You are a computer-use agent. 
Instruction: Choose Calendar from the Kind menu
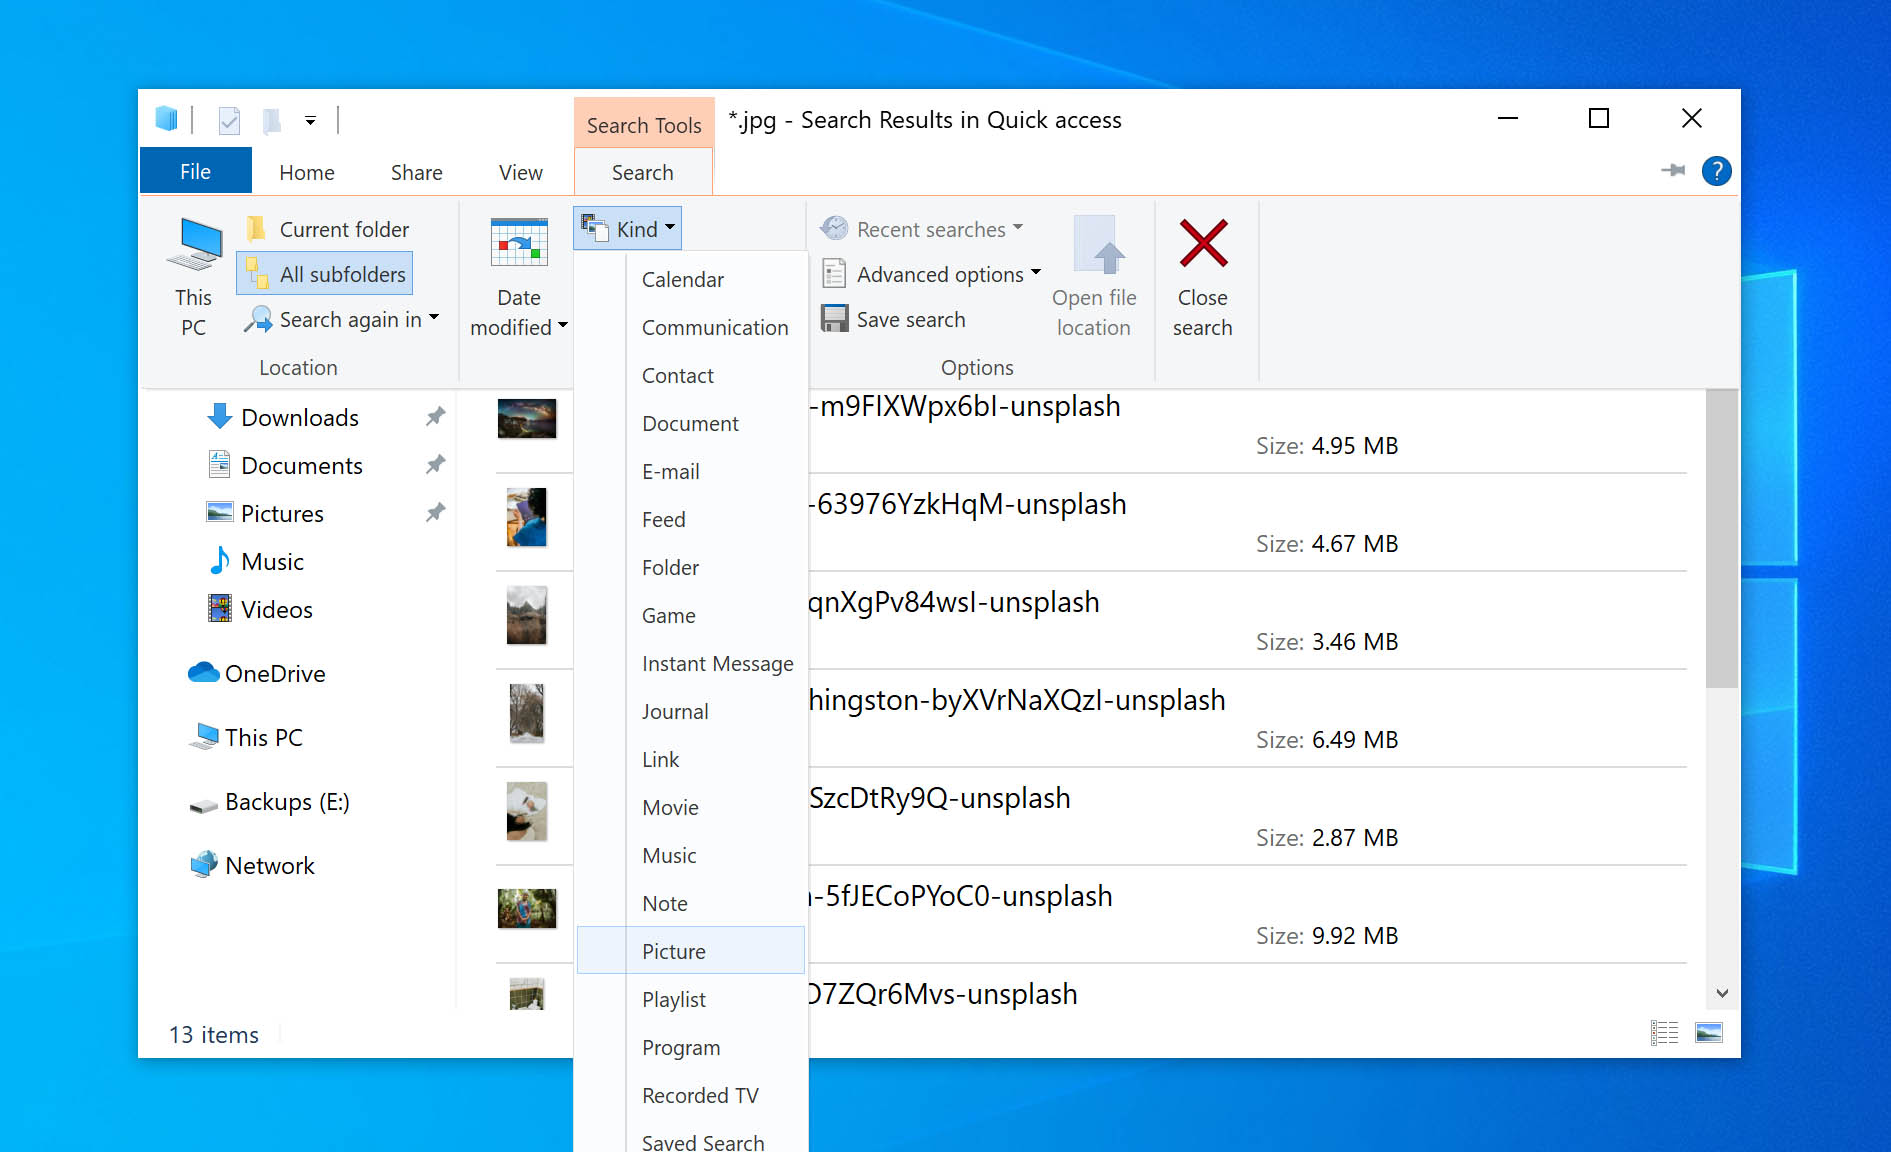[x=691, y=280]
